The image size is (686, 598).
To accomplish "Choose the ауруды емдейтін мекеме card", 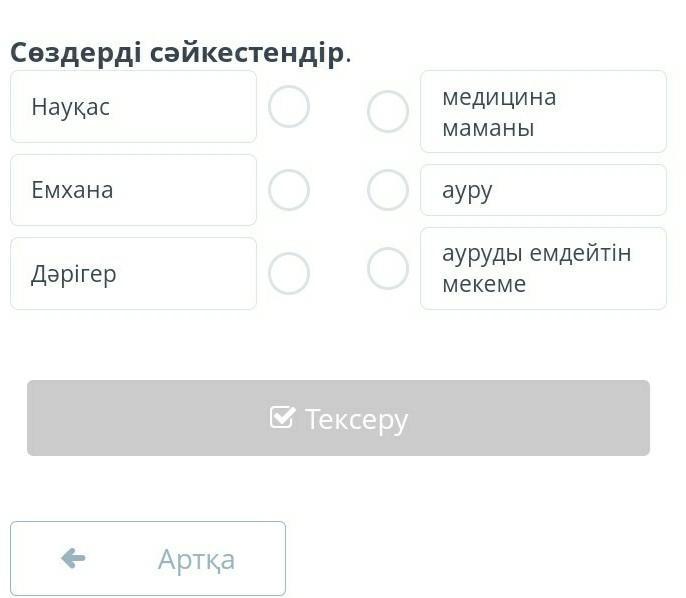I will [x=543, y=268].
